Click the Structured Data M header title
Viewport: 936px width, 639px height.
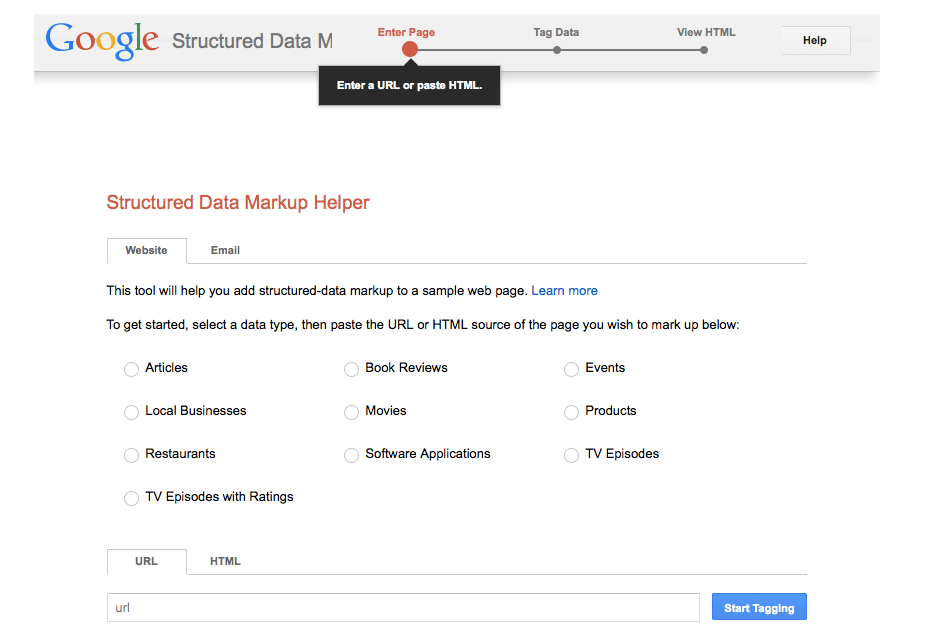pos(252,41)
